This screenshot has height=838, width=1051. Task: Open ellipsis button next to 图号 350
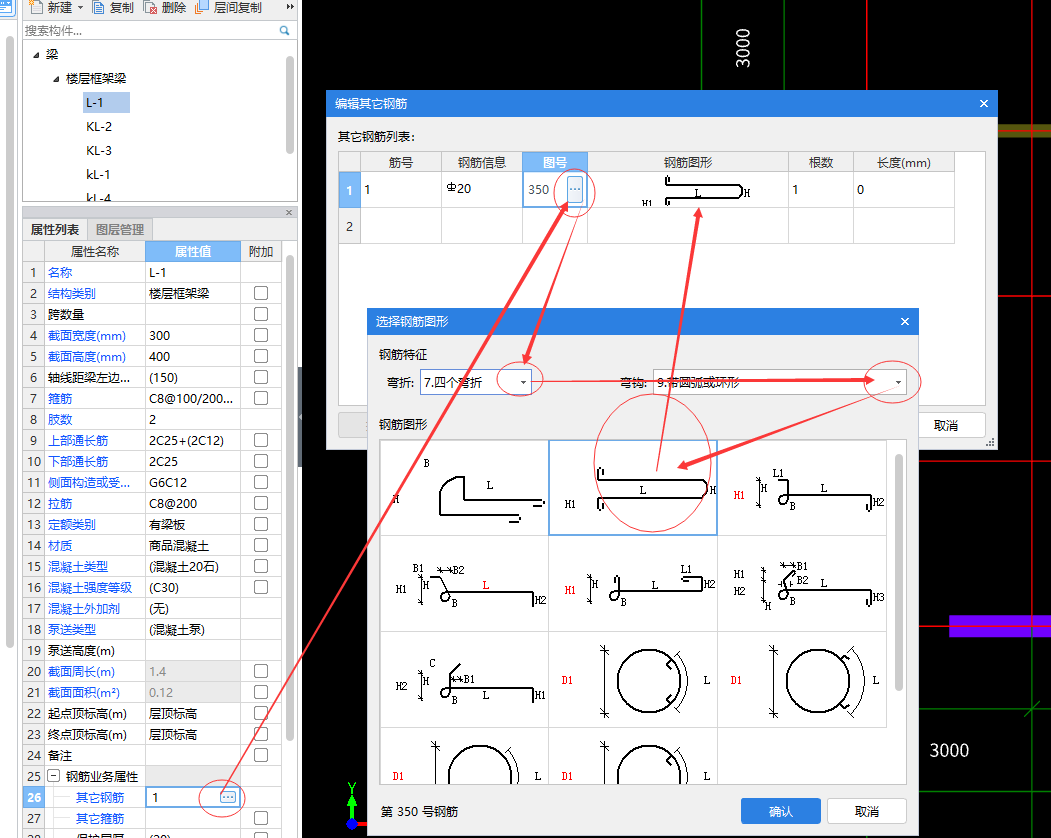pos(575,189)
